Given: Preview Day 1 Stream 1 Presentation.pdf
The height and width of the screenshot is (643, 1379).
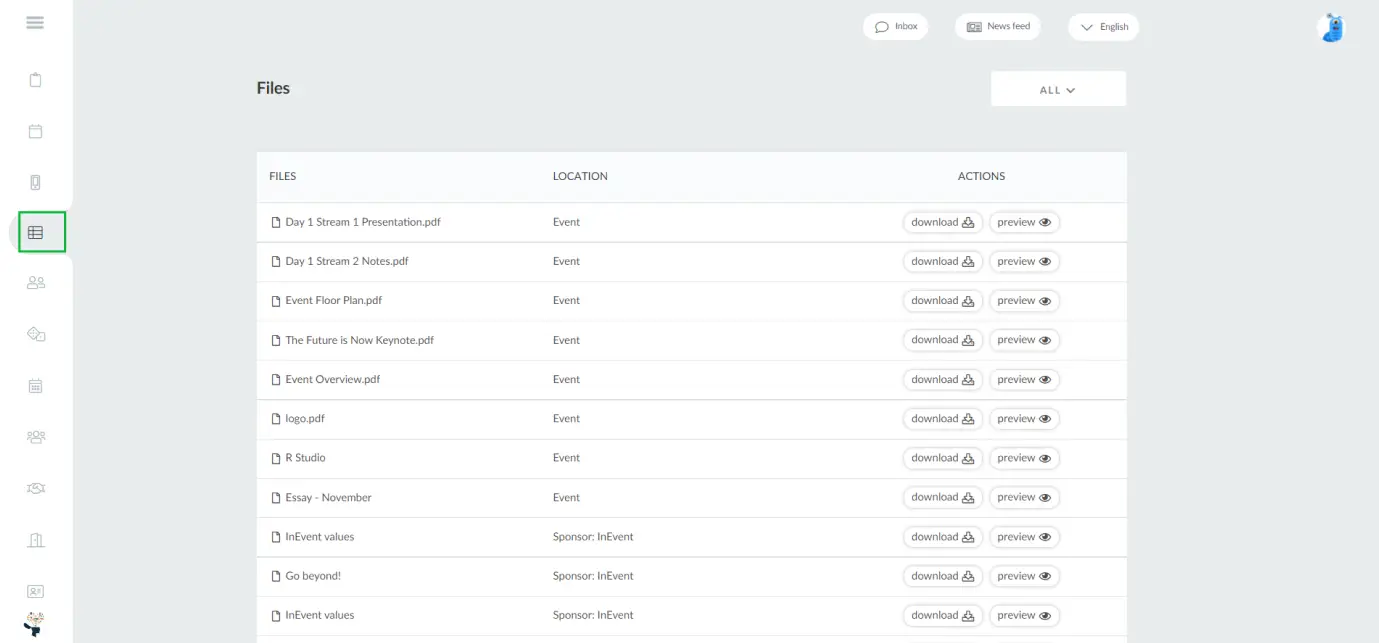Looking at the screenshot, I should point(1024,222).
